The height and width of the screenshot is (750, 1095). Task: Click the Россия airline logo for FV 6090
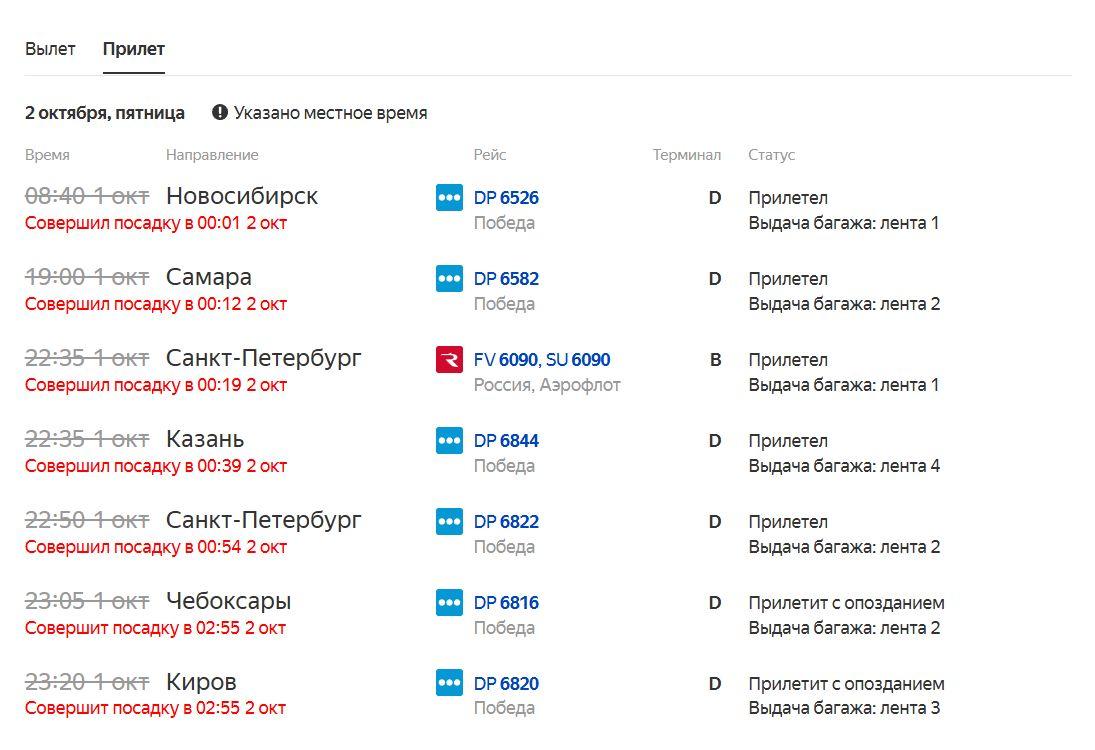tap(449, 360)
